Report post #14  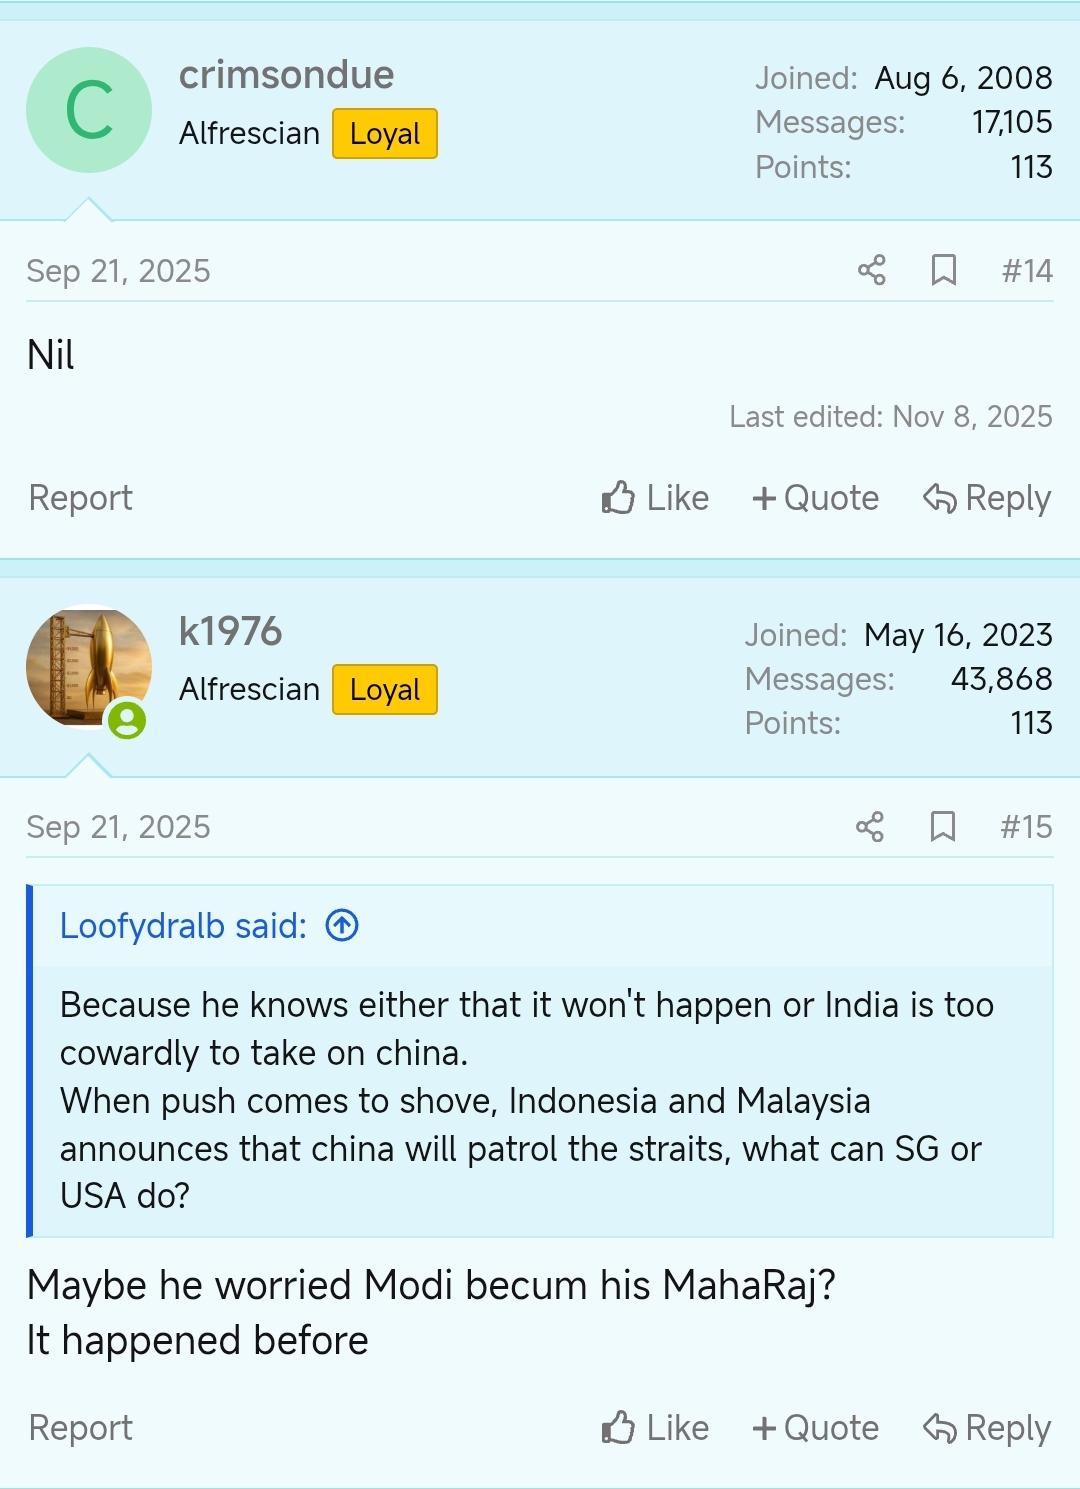(80, 498)
